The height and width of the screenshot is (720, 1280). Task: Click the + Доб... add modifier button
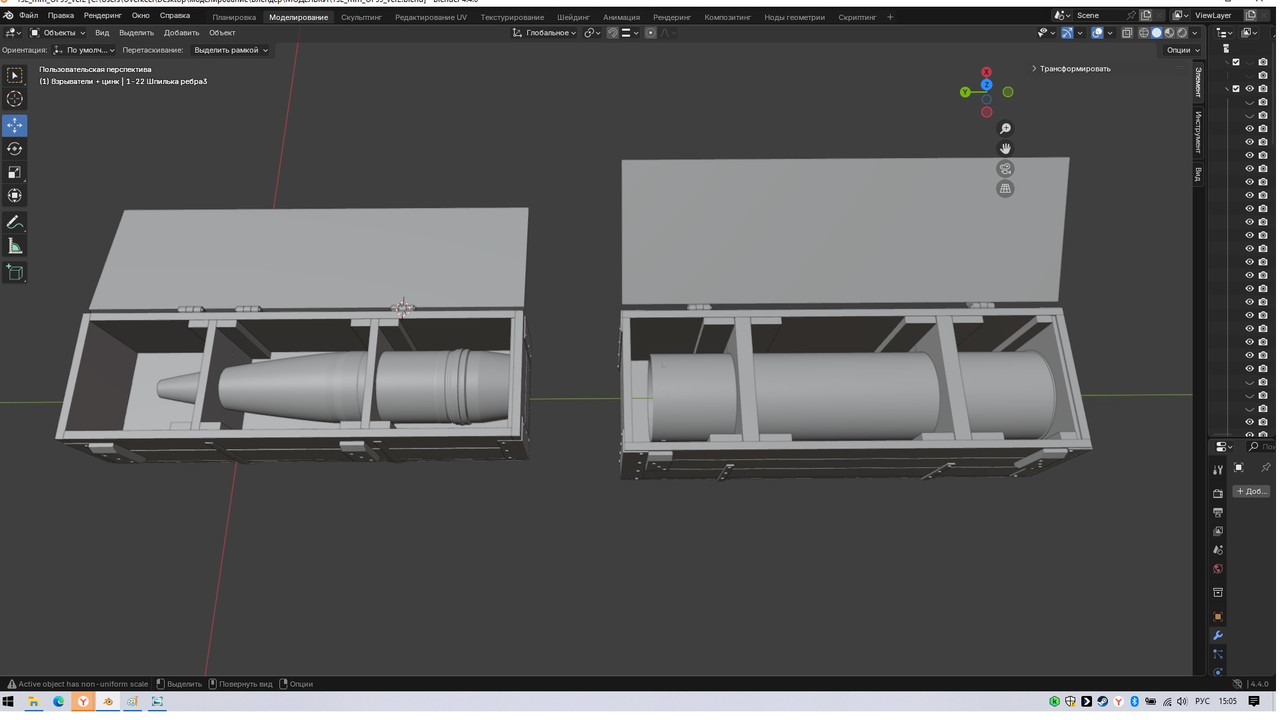coord(1251,491)
